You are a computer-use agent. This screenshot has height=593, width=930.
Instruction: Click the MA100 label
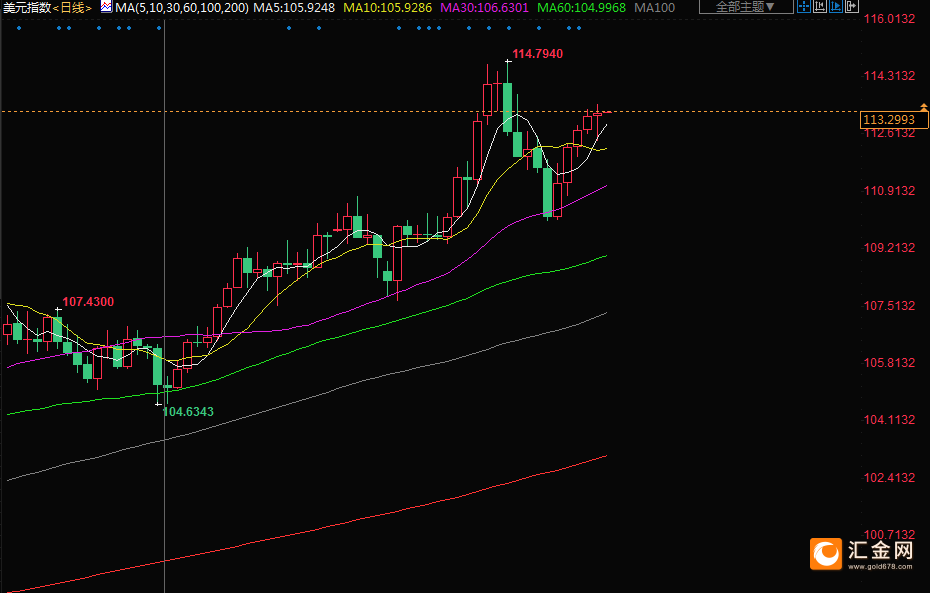click(x=655, y=8)
